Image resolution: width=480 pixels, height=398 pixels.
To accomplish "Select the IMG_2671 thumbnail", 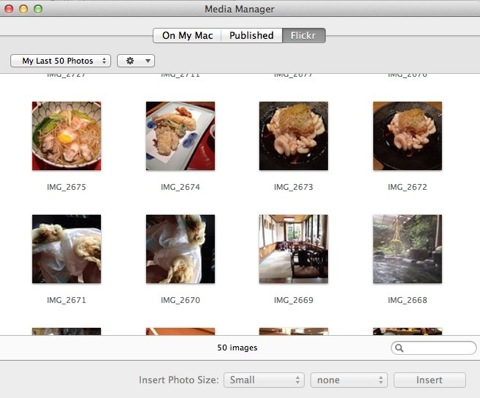I will coord(66,249).
